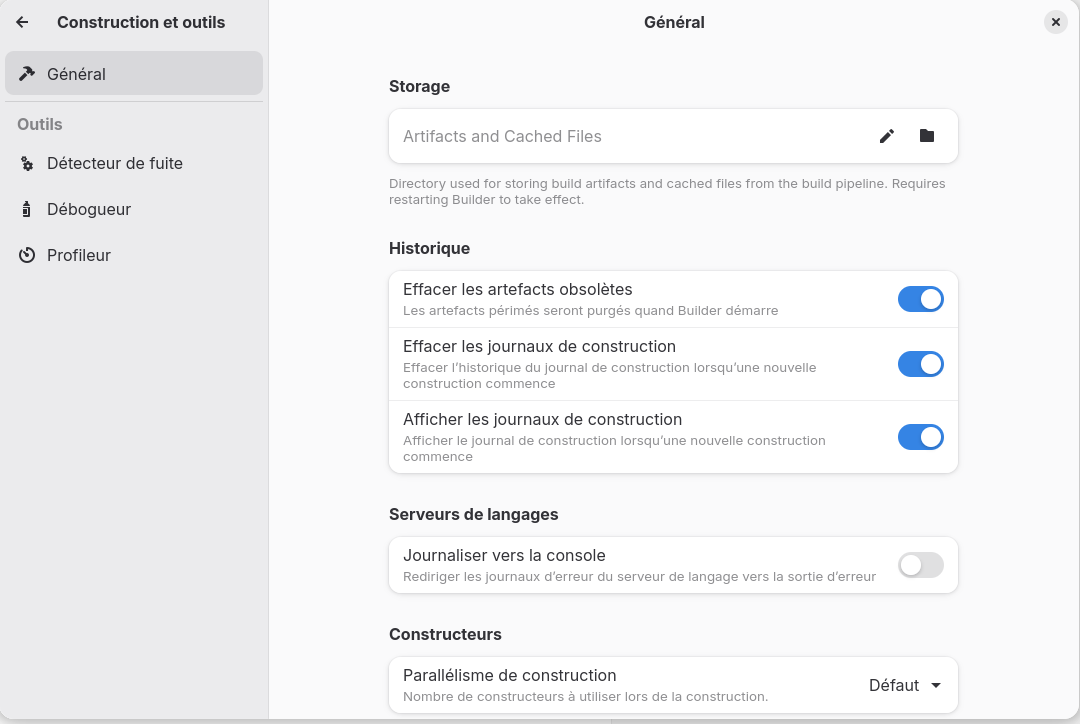Click the Historique section heading
This screenshot has width=1080, height=724.
click(x=429, y=248)
